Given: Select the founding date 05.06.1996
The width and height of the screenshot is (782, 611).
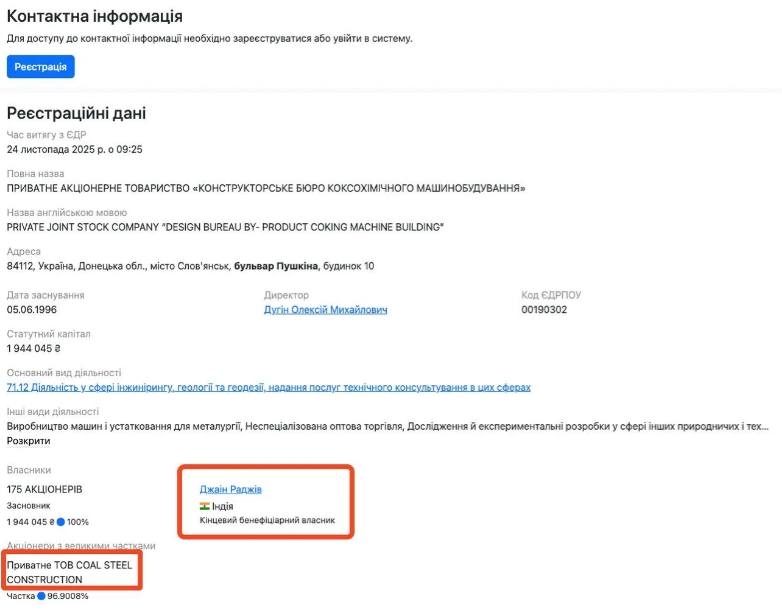Looking at the screenshot, I should tap(34, 310).
